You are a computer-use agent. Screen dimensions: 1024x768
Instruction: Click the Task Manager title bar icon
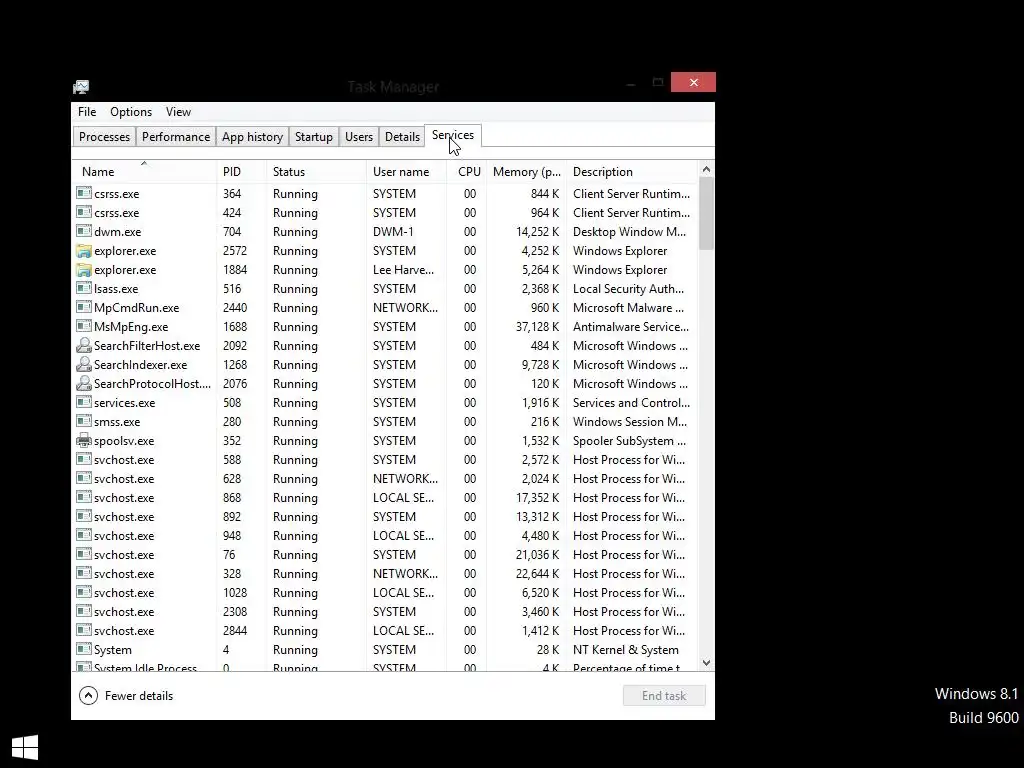coord(81,86)
